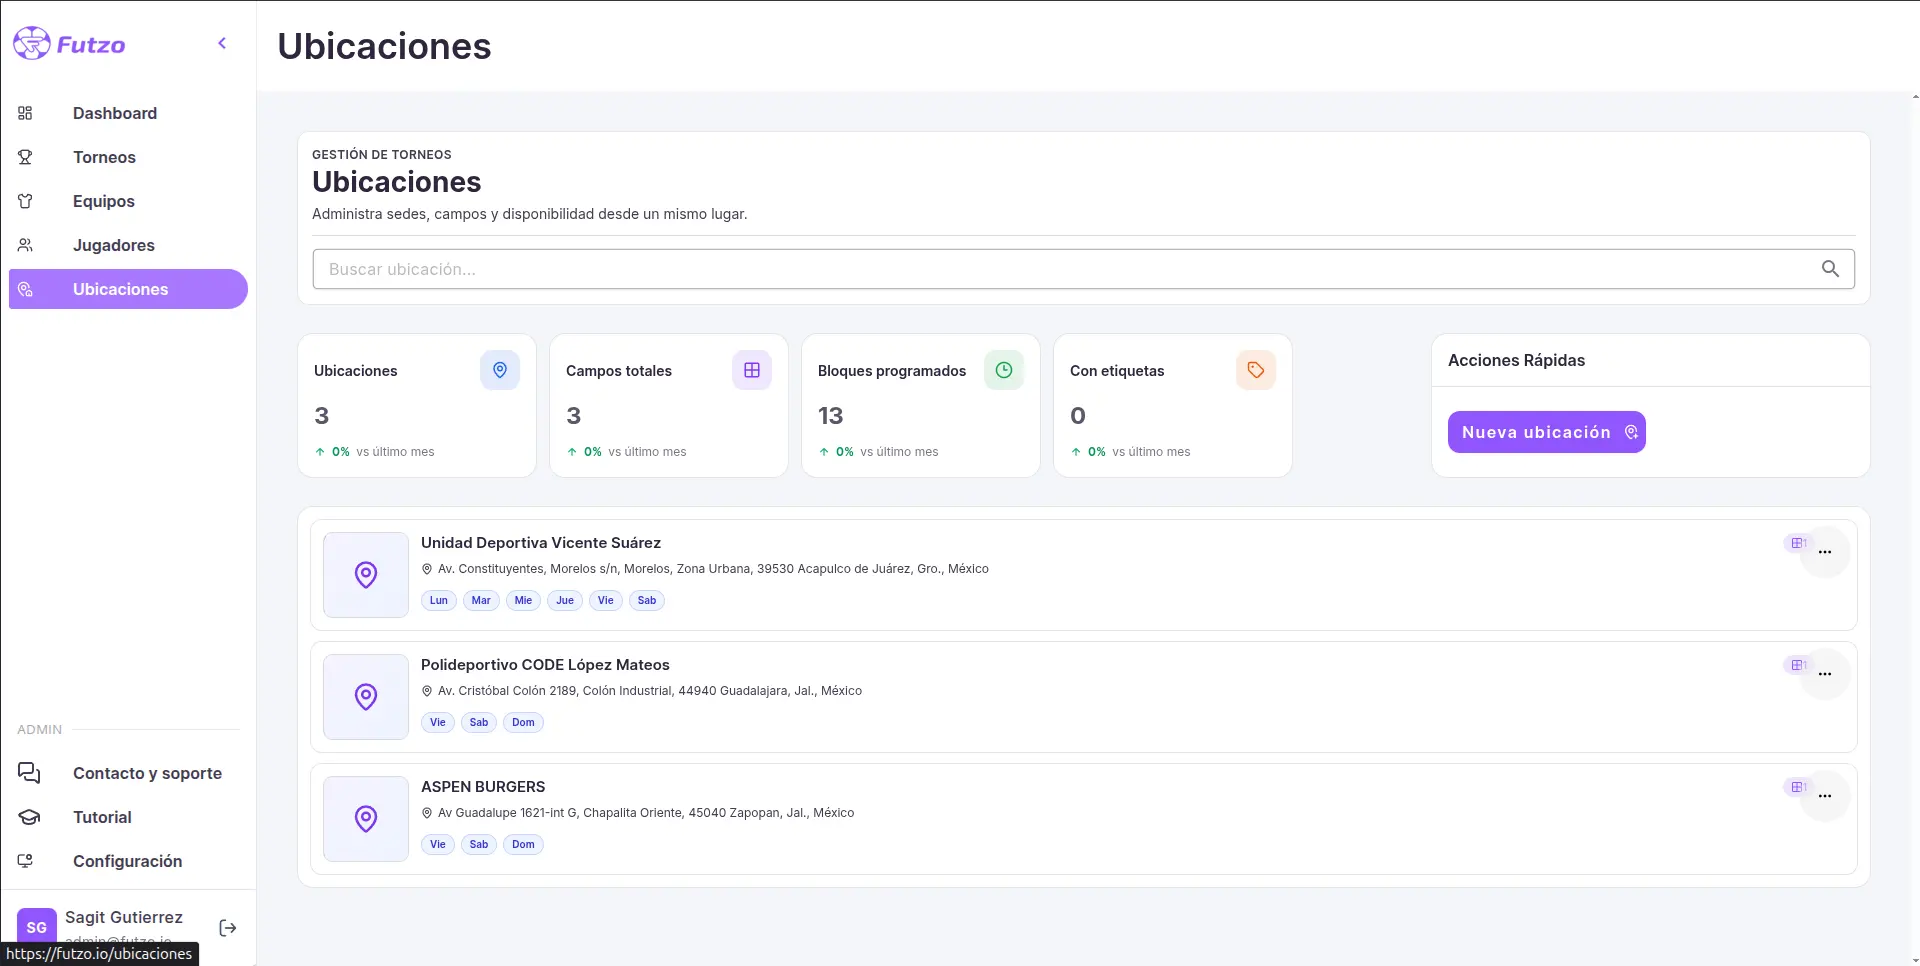Open the ASPEN BURGERS three-dot menu
Viewport: 1920px width, 966px height.
point(1825,796)
